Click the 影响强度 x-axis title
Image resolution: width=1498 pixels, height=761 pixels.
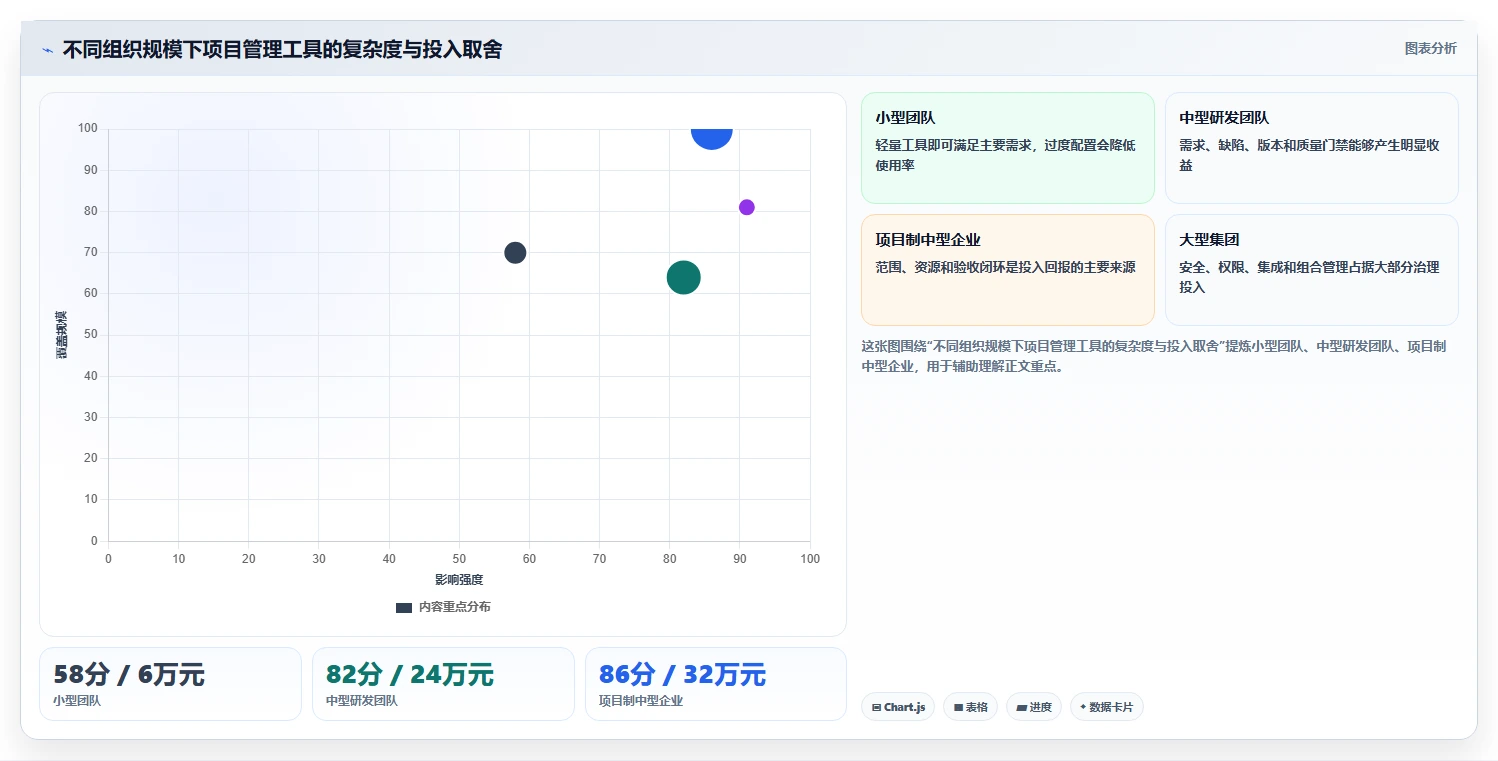coord(459,580)
